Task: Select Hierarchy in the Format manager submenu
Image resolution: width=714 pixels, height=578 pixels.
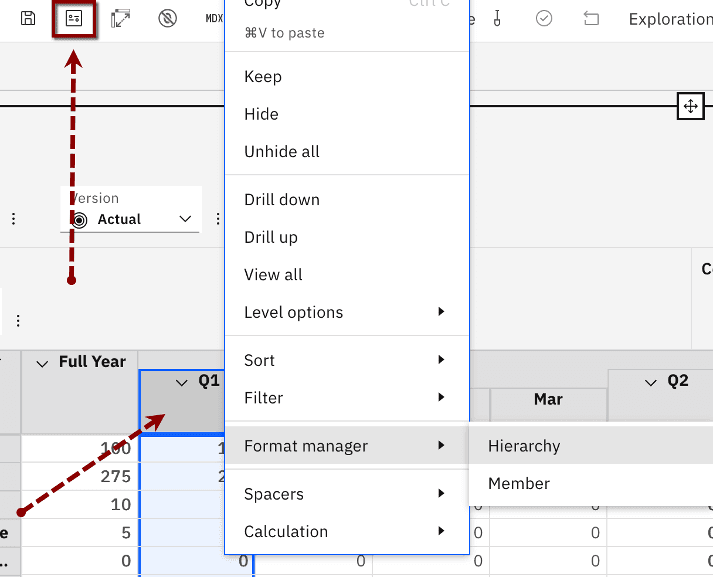Action: [524, 446]
